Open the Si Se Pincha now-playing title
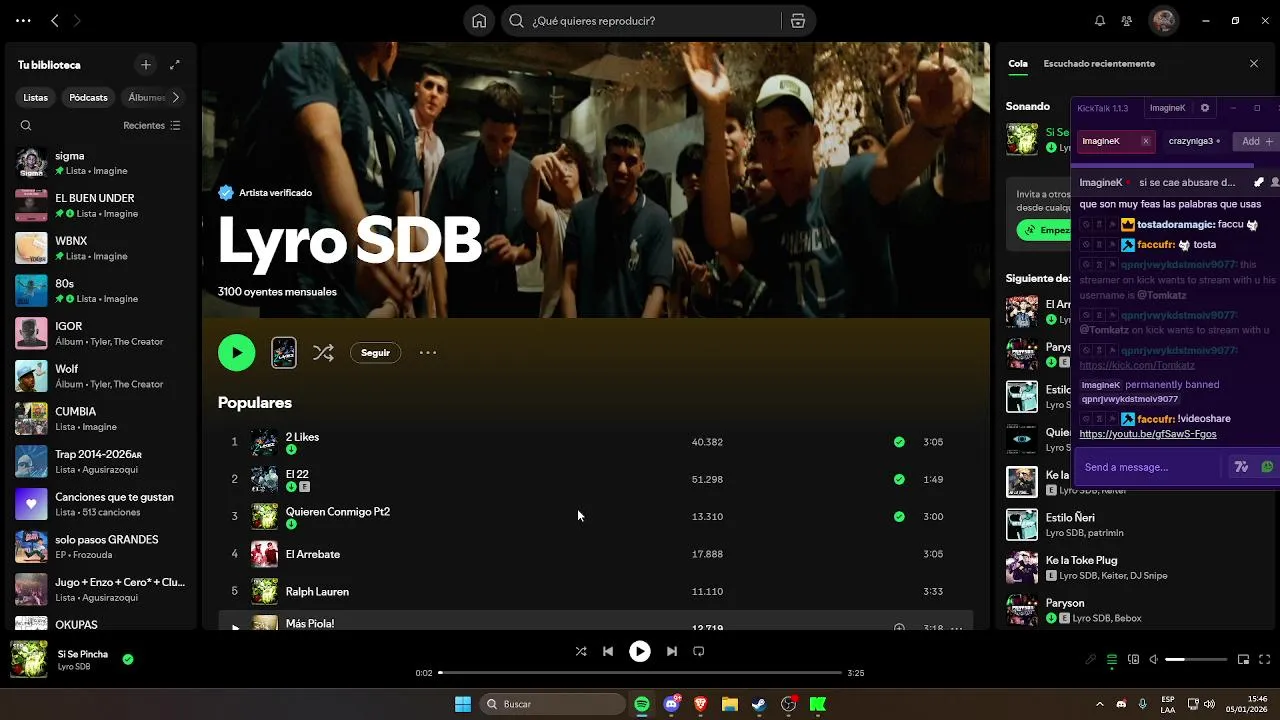 coord(83,654)
